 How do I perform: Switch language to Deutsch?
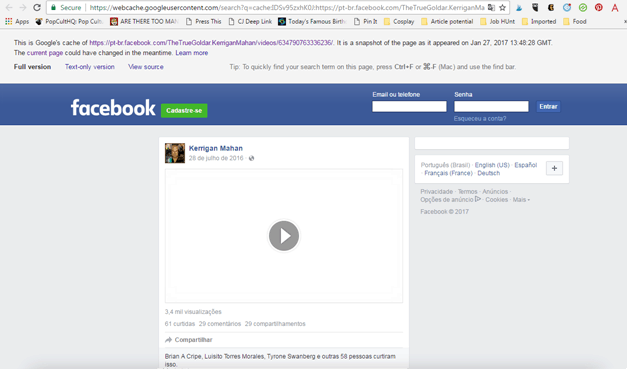[489, 173]
